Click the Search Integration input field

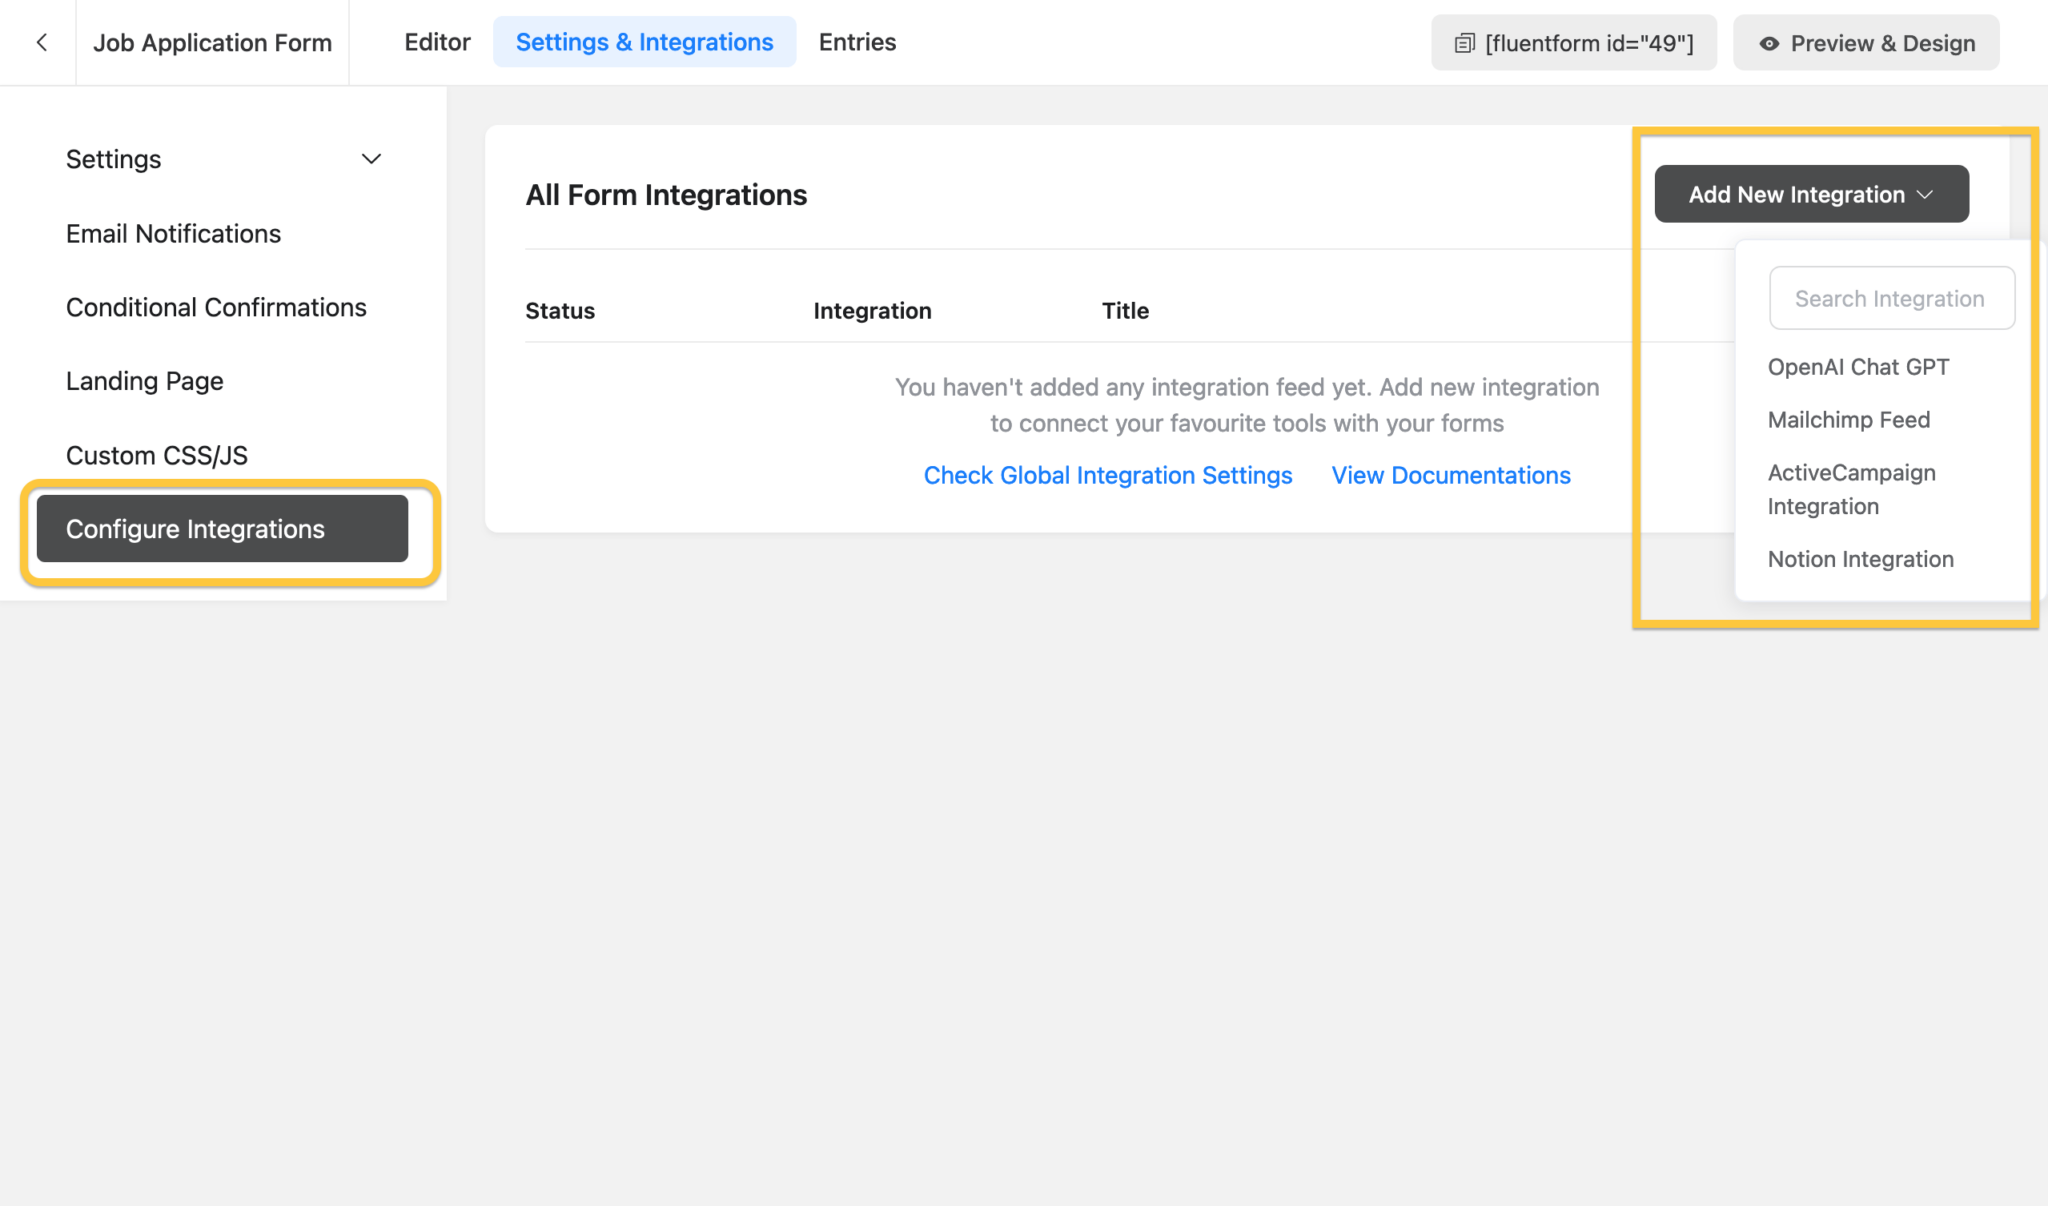(x=1891, y=298)
